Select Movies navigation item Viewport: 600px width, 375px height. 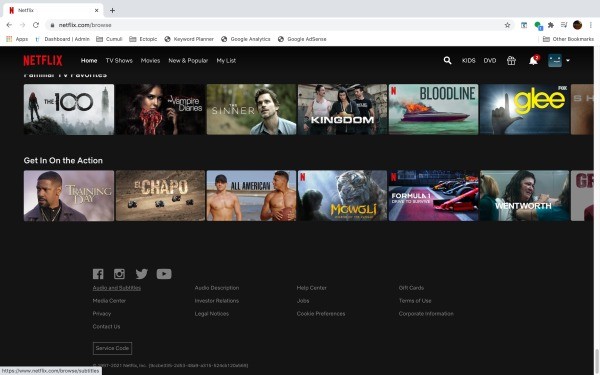[150, 60]
